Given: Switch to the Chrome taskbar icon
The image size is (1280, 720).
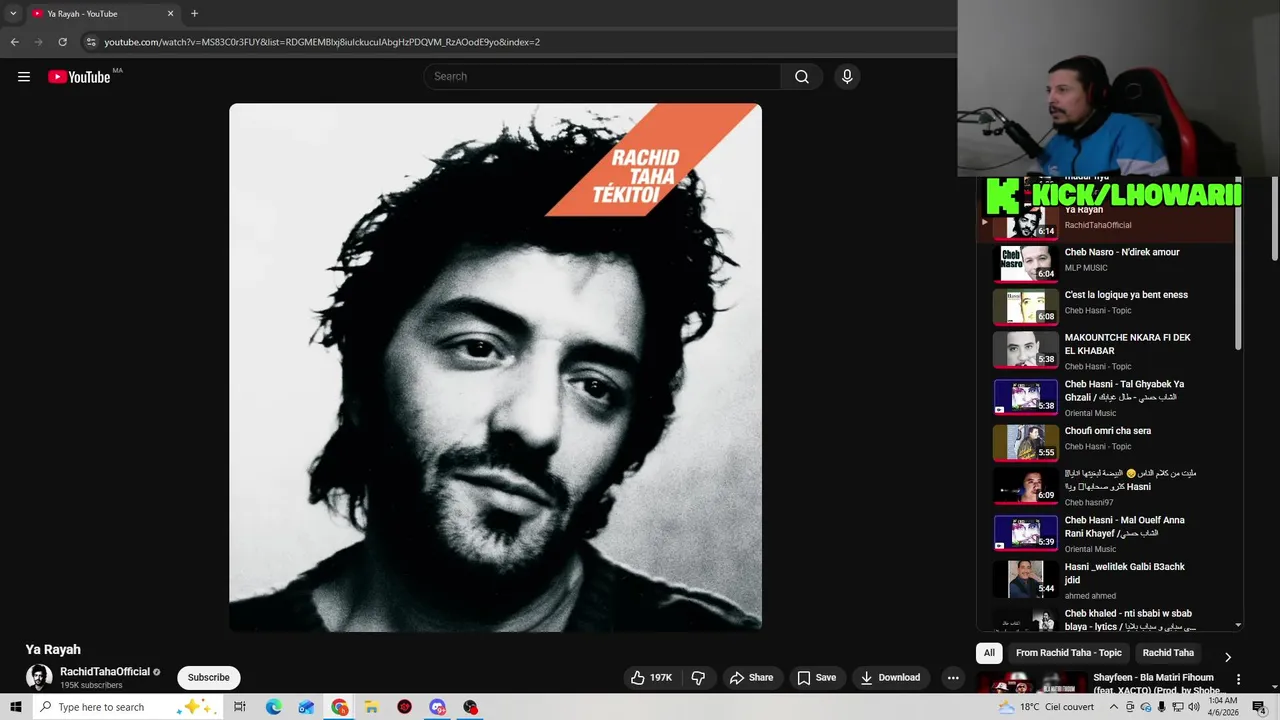Looking at the screenshot, I should point(340,707).
